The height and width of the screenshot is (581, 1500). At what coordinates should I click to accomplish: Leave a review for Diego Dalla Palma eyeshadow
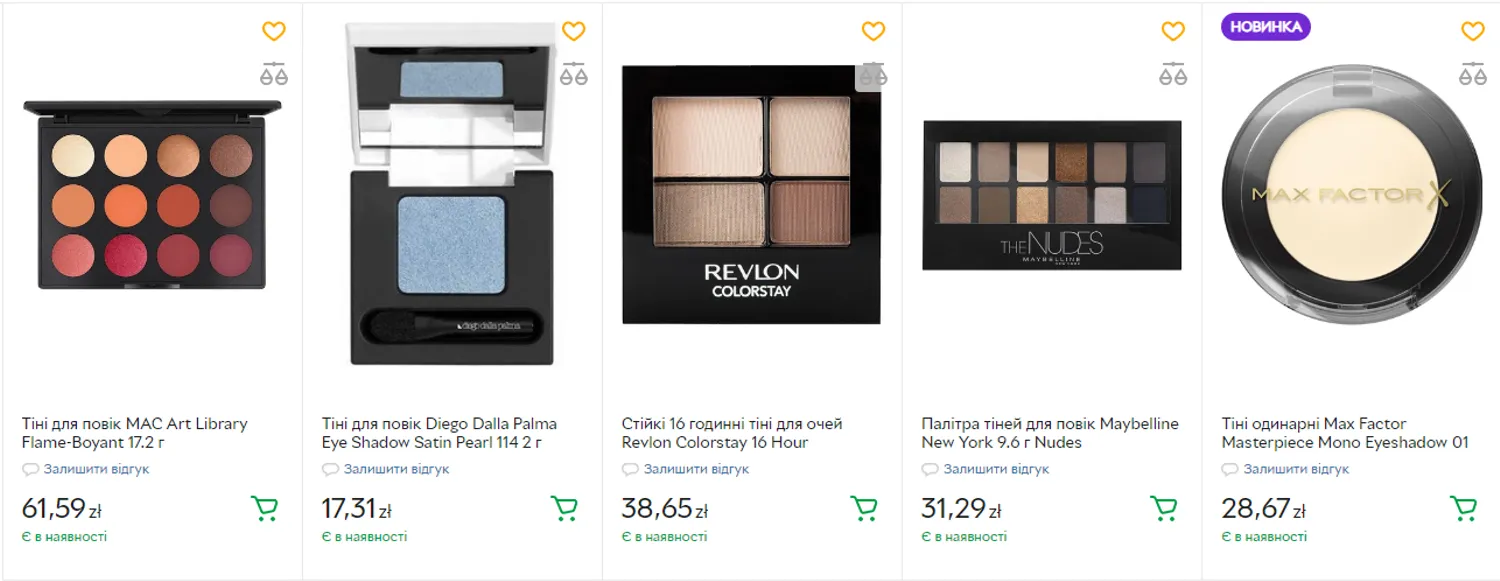click(396, 469)
